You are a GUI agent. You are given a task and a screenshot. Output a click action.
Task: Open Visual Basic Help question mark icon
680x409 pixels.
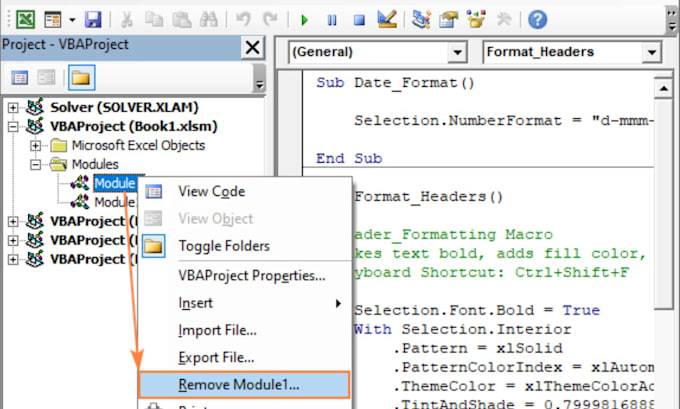[x=537, y=20]
